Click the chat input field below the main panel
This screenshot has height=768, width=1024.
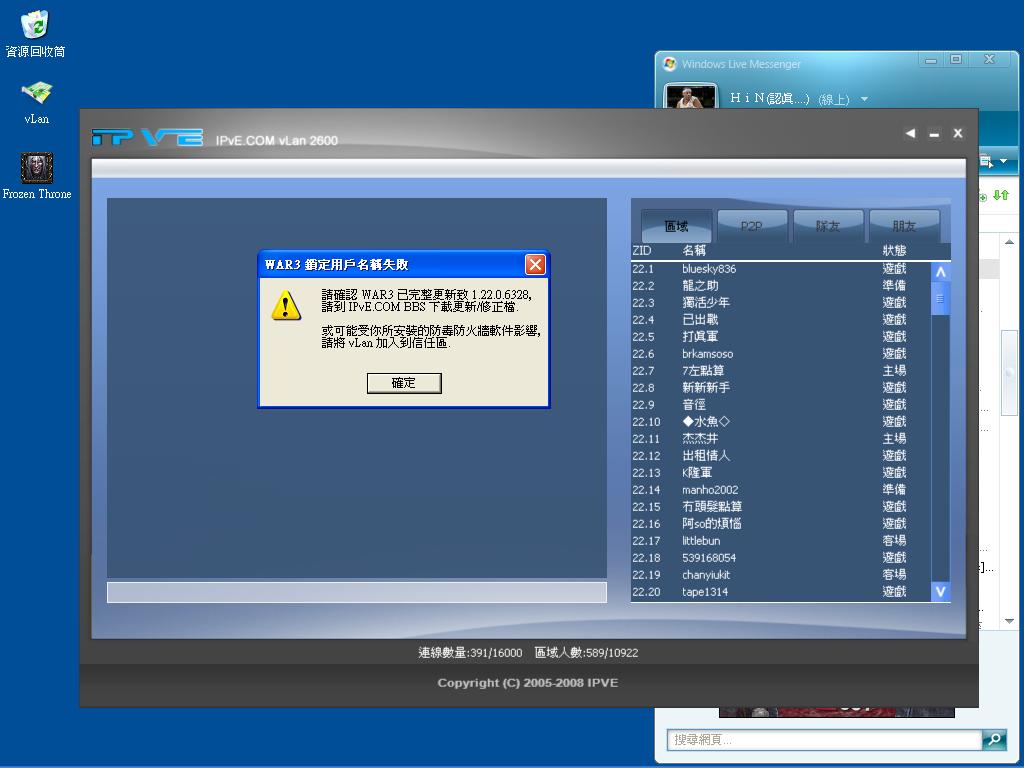(x=357, y=592)
